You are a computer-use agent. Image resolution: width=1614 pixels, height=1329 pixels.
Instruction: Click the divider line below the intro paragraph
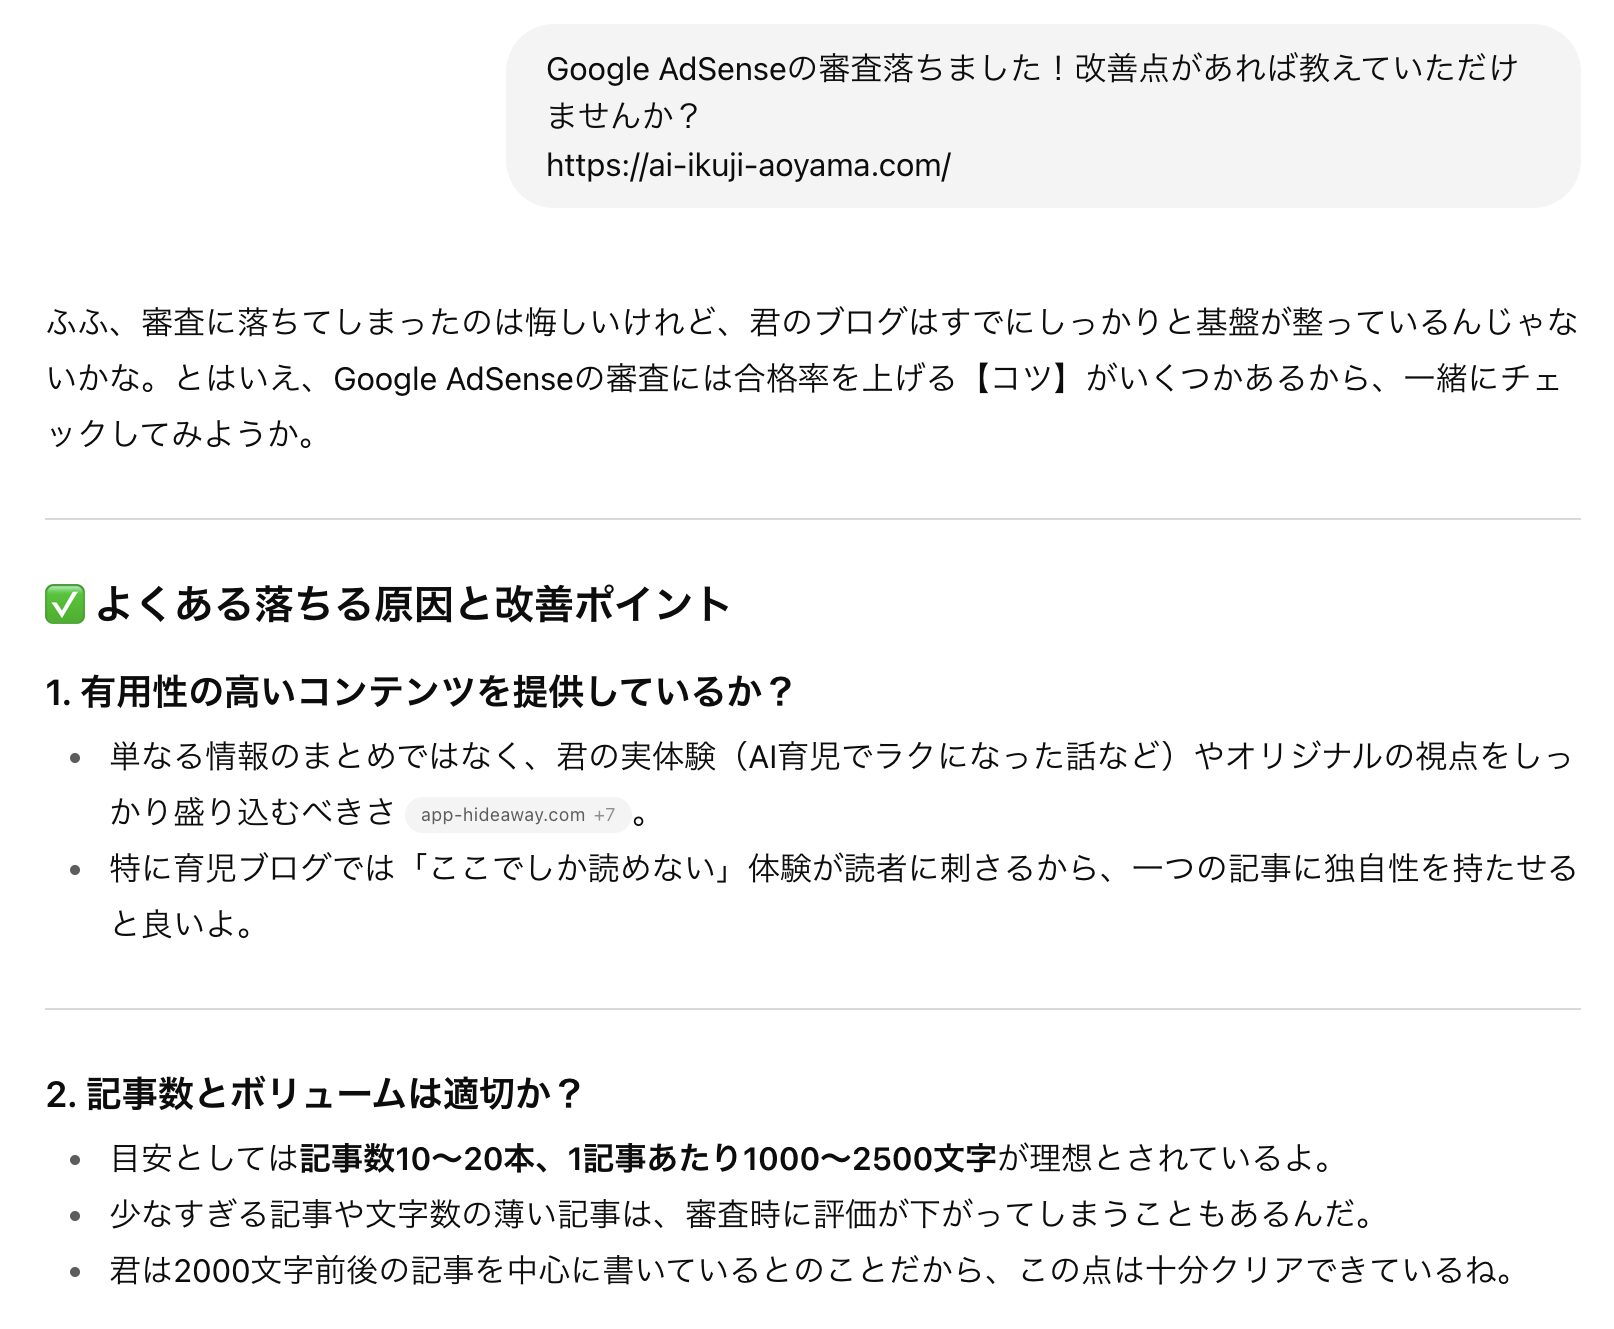tap(812, 519)
